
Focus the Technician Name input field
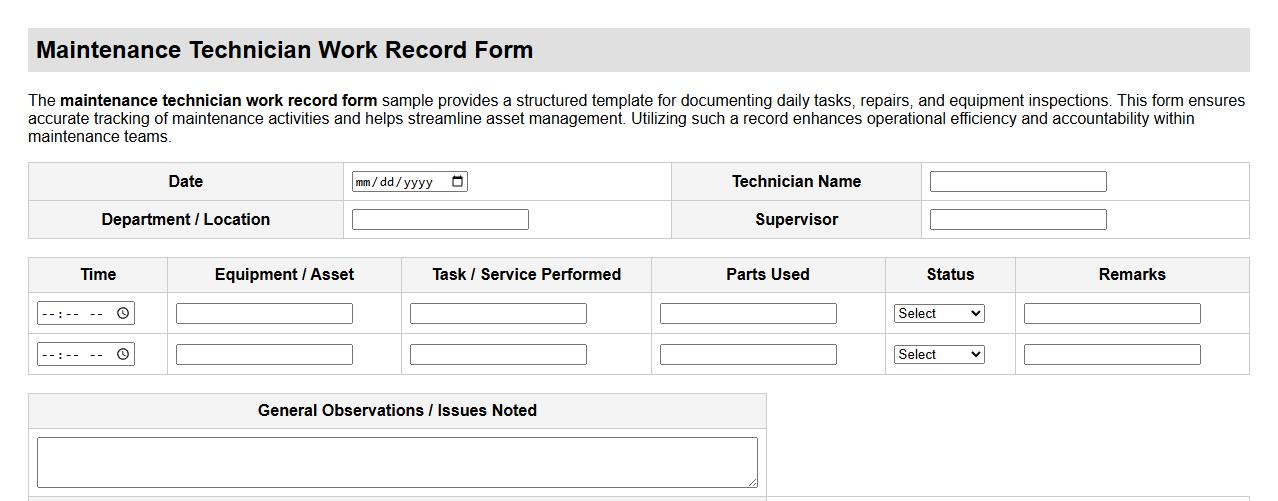coord(1018,181)
